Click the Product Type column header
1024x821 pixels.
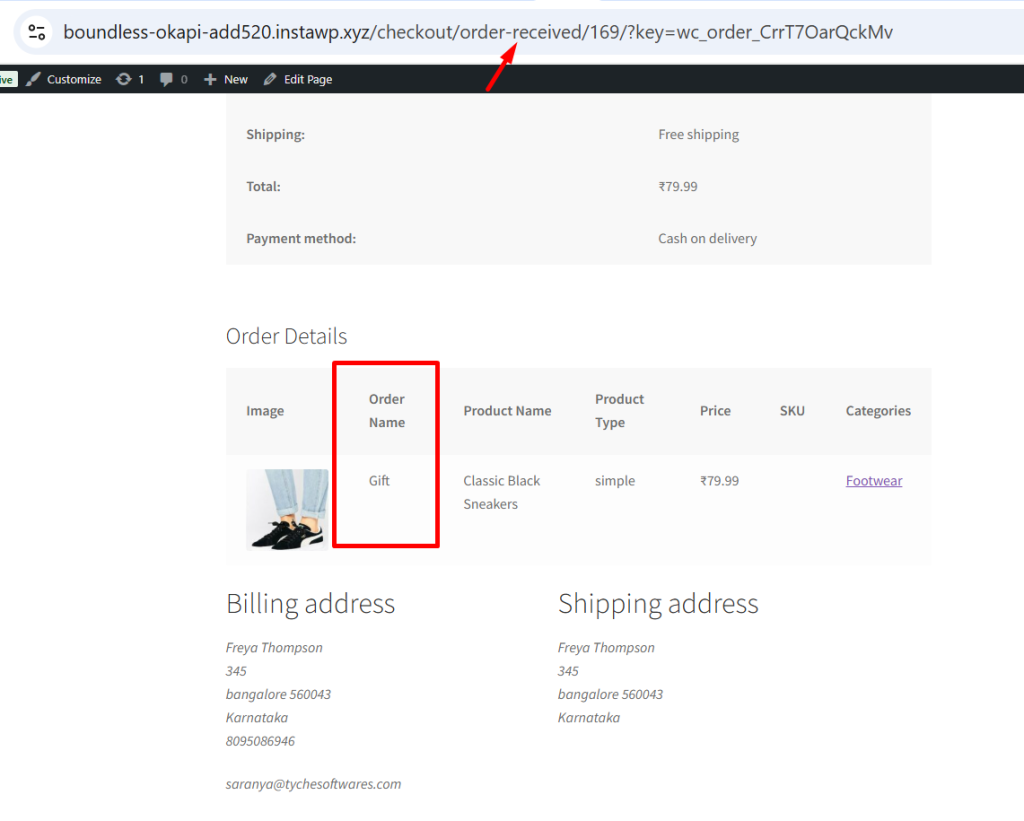click(619, 411)
